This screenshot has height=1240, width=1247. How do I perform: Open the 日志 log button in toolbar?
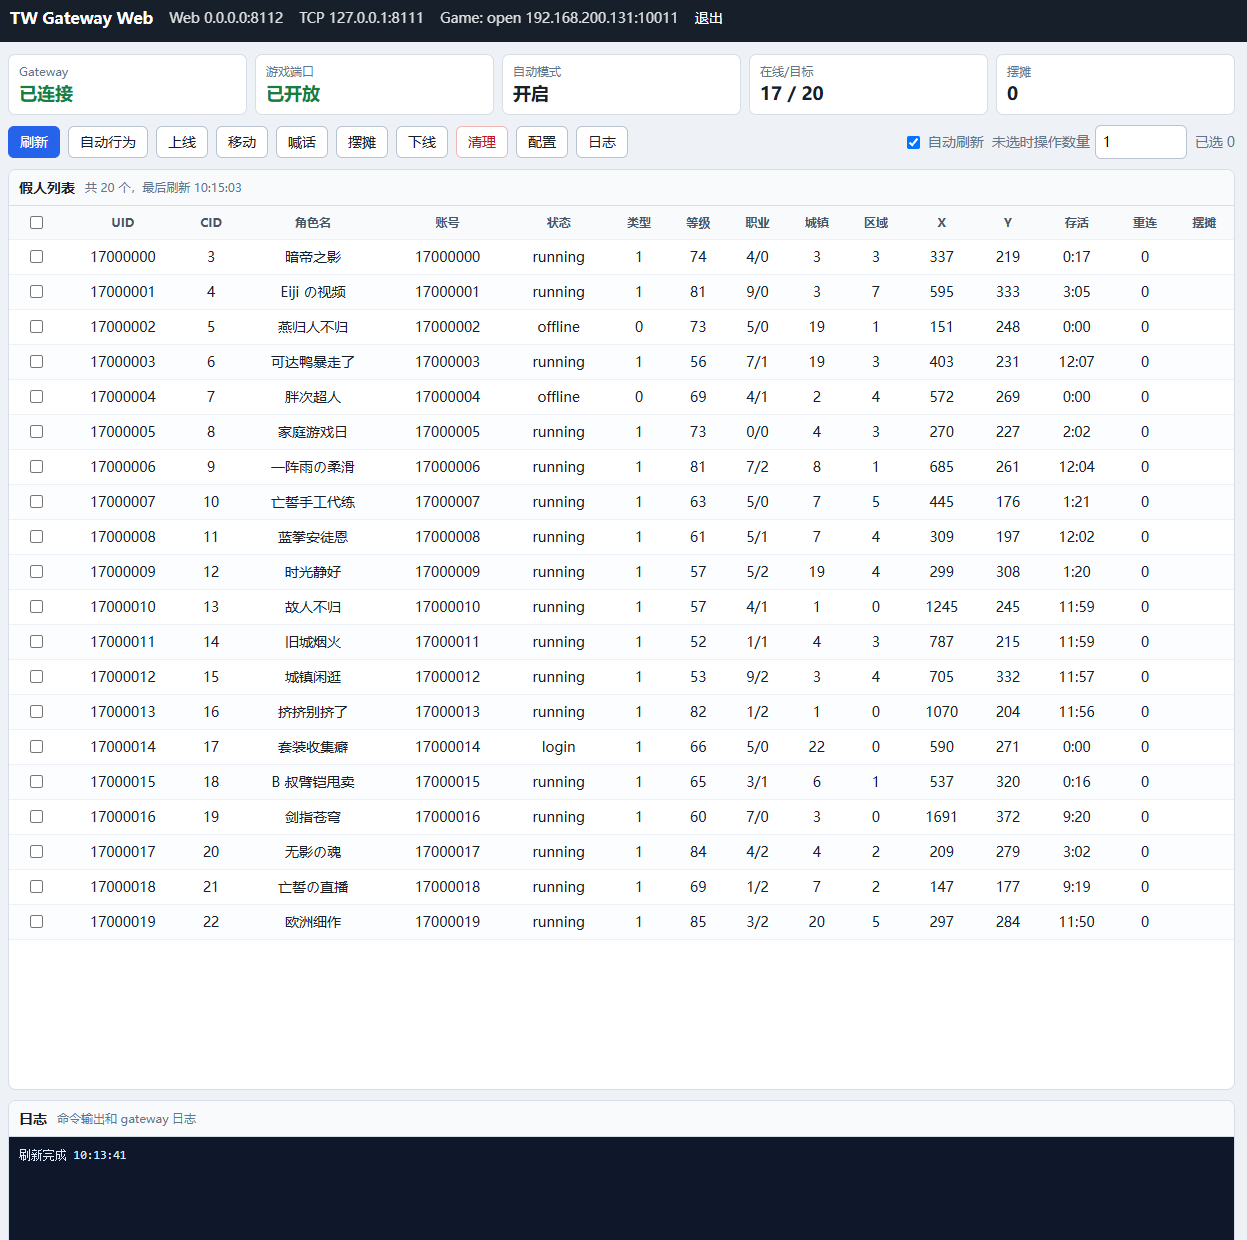(x=602, y=142)
